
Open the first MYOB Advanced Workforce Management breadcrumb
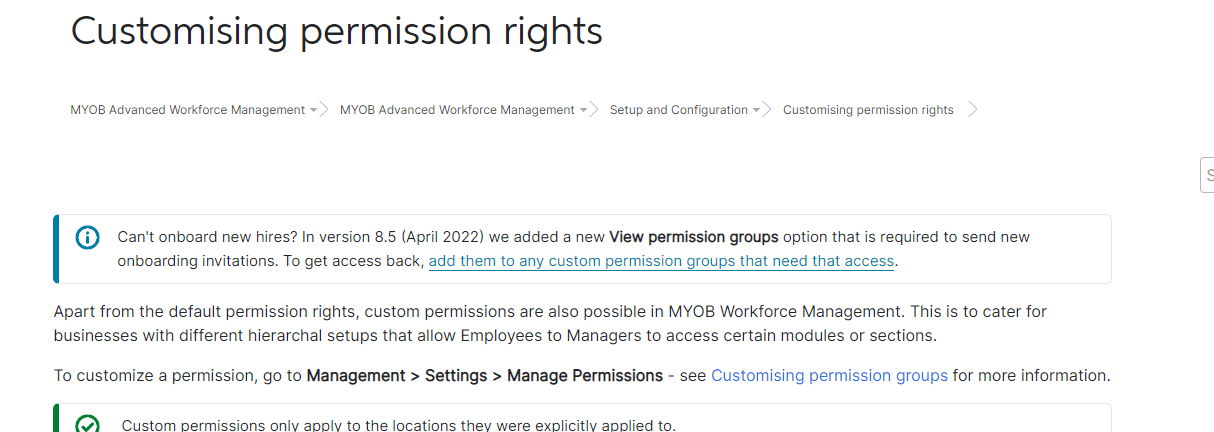click(187, 110)
